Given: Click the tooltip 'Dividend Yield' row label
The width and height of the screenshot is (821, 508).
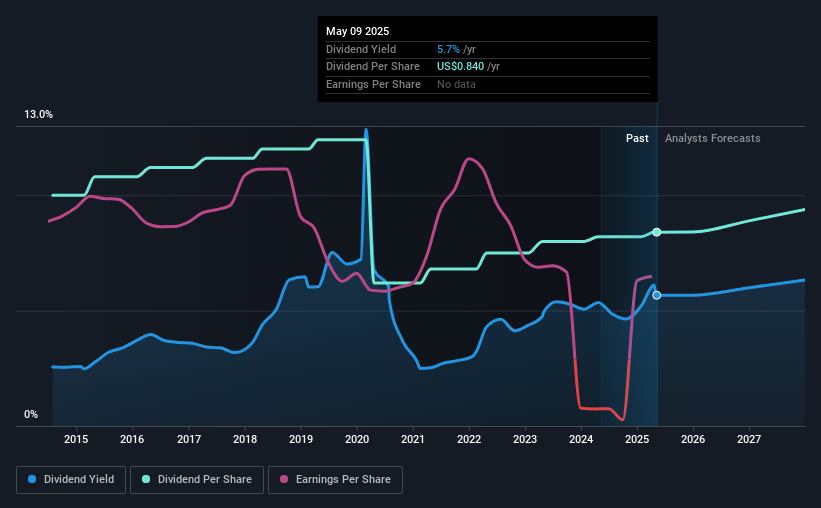Looking at the screenshot, I should click(361, 49).
